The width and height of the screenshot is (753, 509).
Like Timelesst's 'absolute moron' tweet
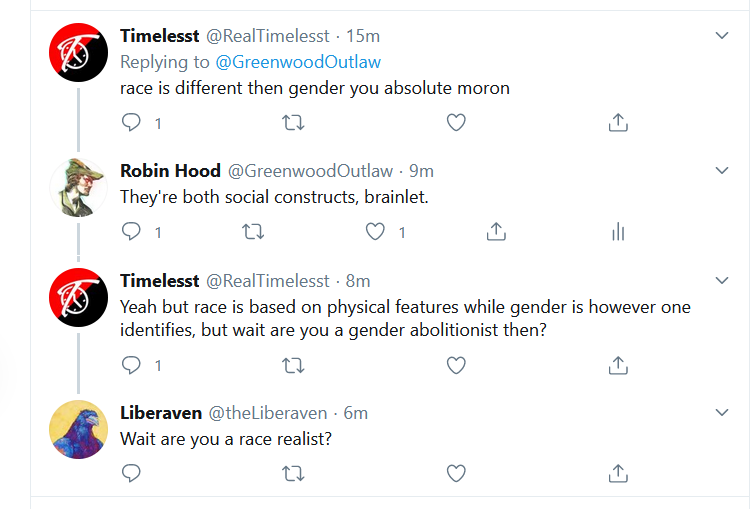[456, 123]
